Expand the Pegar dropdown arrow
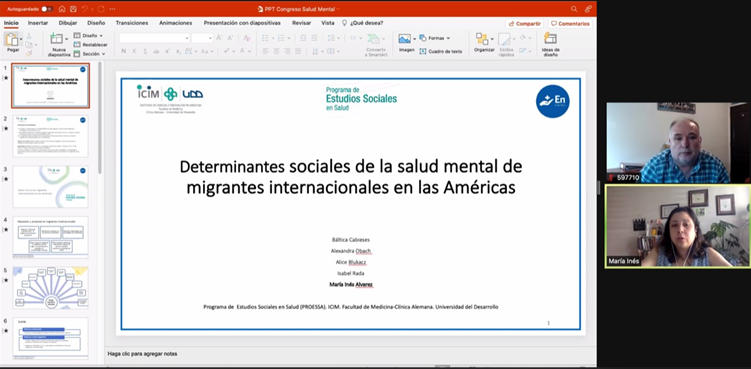This screenshot has width=751, height=369. [21, 39]
